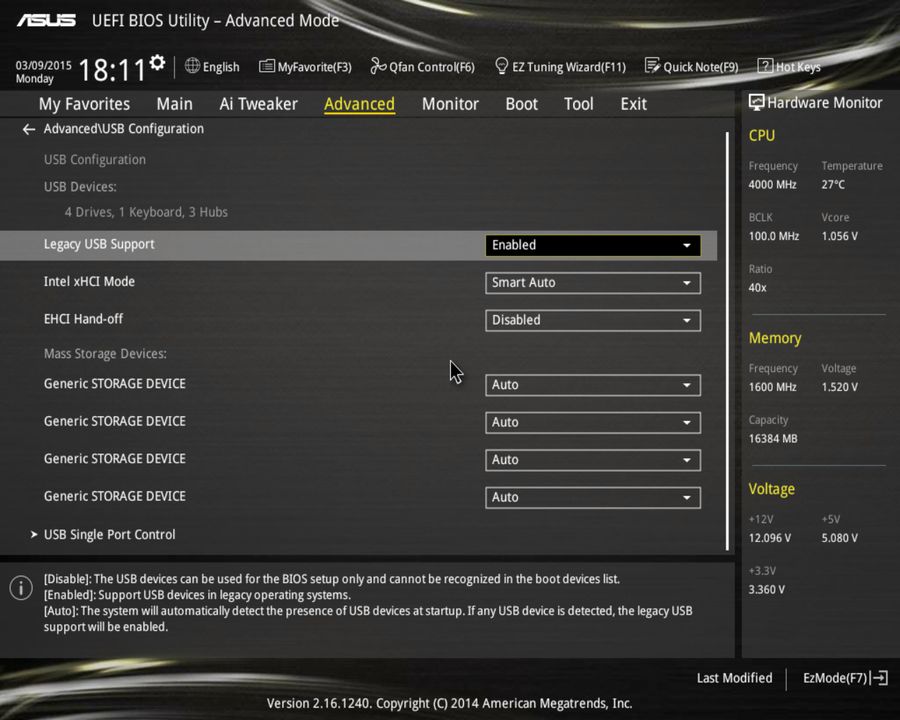Expand USB Single Port Control

click(x=109, y=534)
